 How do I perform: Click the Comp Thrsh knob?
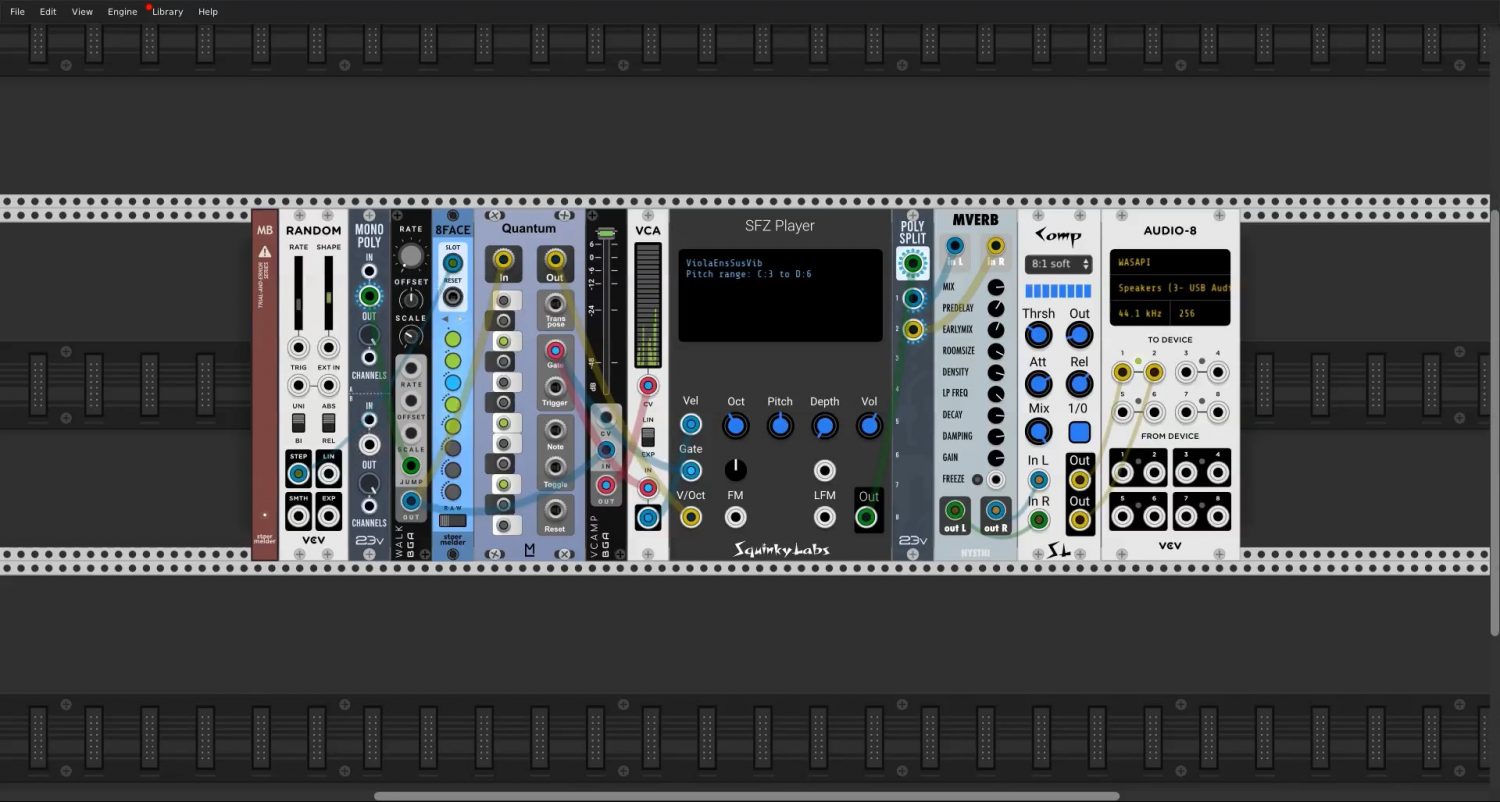pos(1039,335)
